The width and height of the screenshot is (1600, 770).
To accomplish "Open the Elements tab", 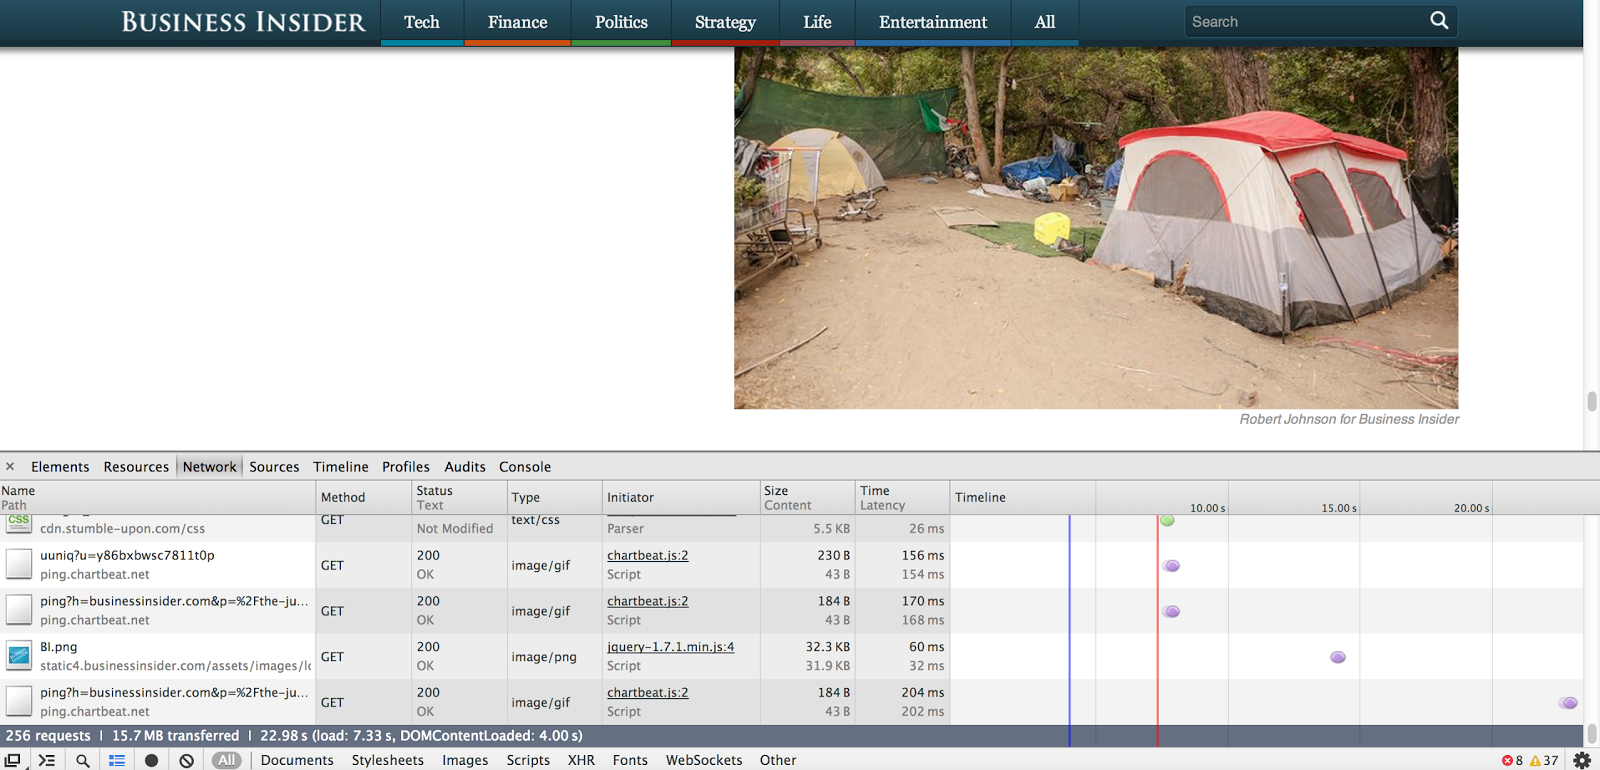I will 60,466.
